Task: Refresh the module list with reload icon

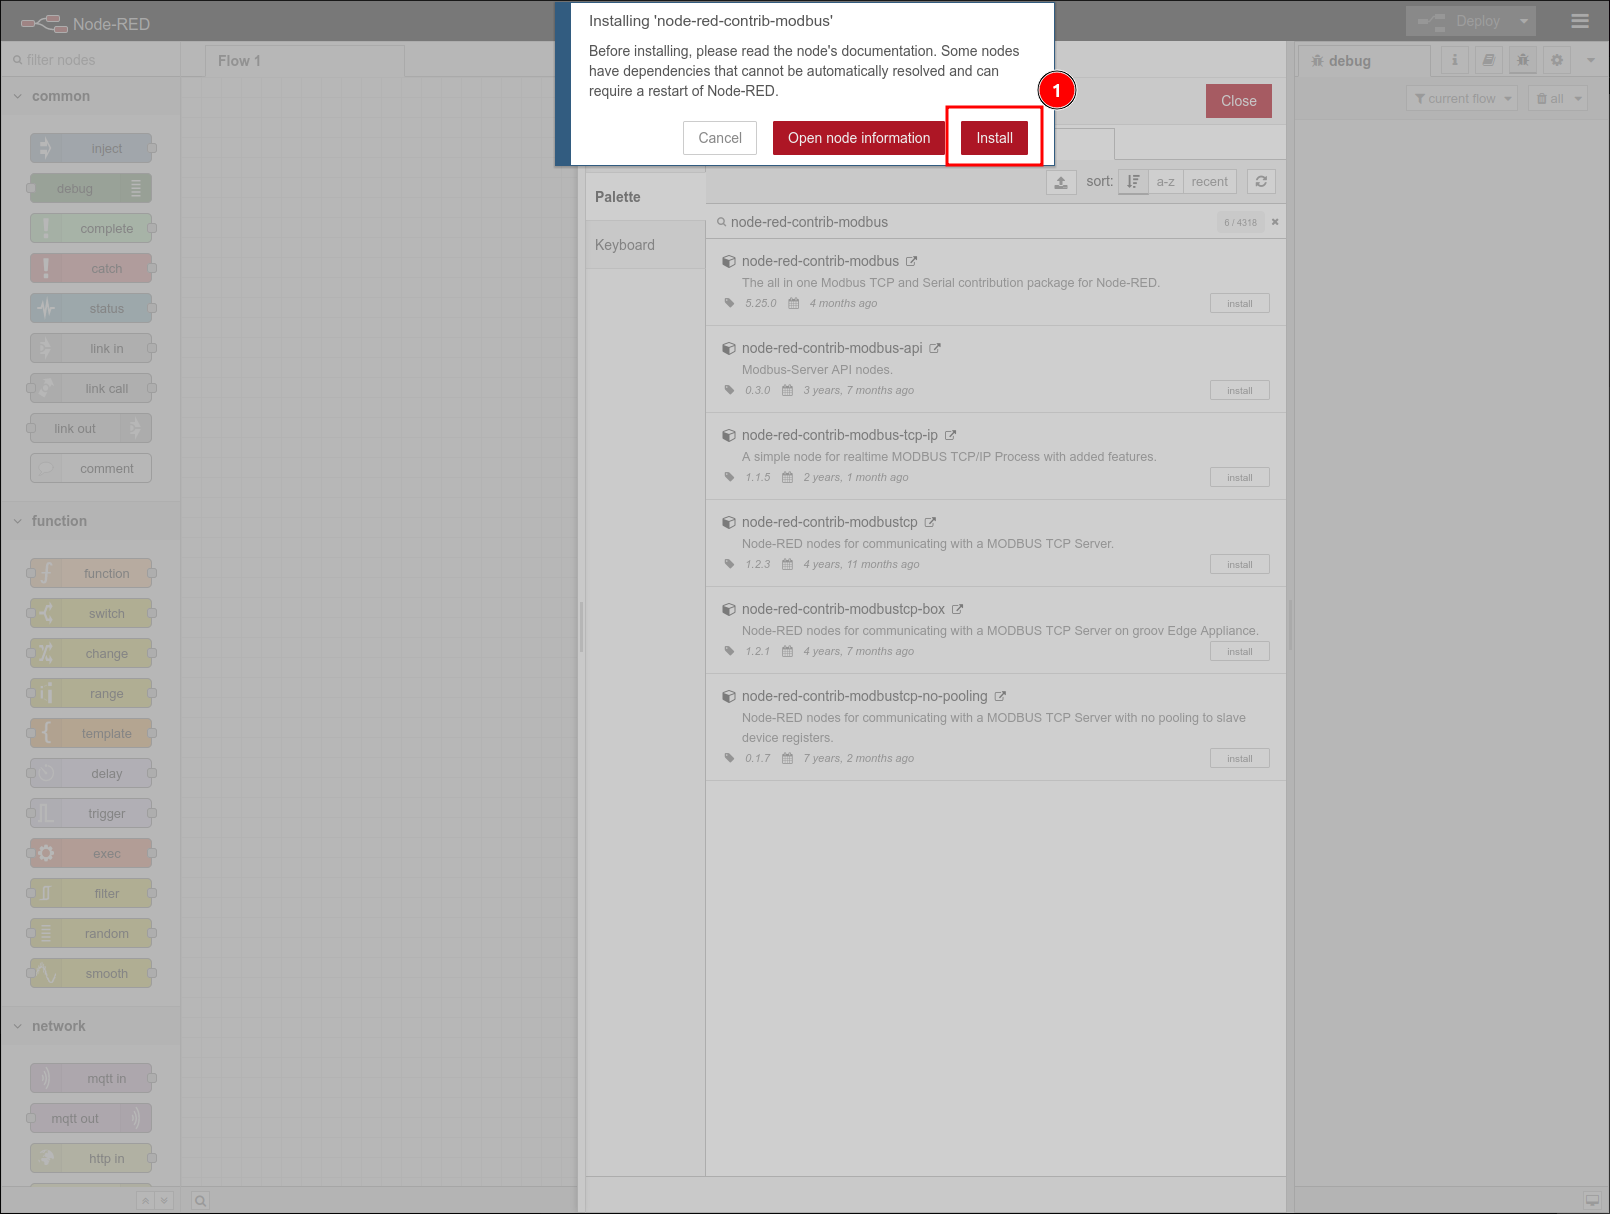Action: pyautogui.click(x=1261, y=182)
